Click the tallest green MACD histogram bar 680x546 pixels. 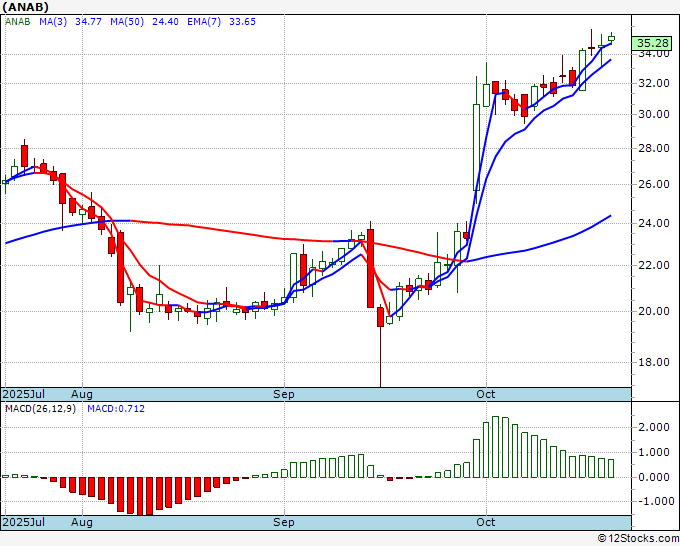click(x=496, y=447)
